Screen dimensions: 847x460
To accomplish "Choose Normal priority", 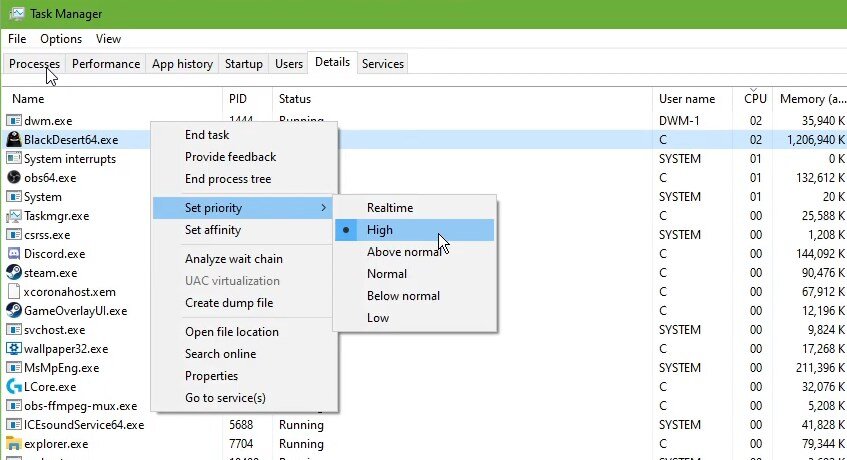I will coord(414,274).
